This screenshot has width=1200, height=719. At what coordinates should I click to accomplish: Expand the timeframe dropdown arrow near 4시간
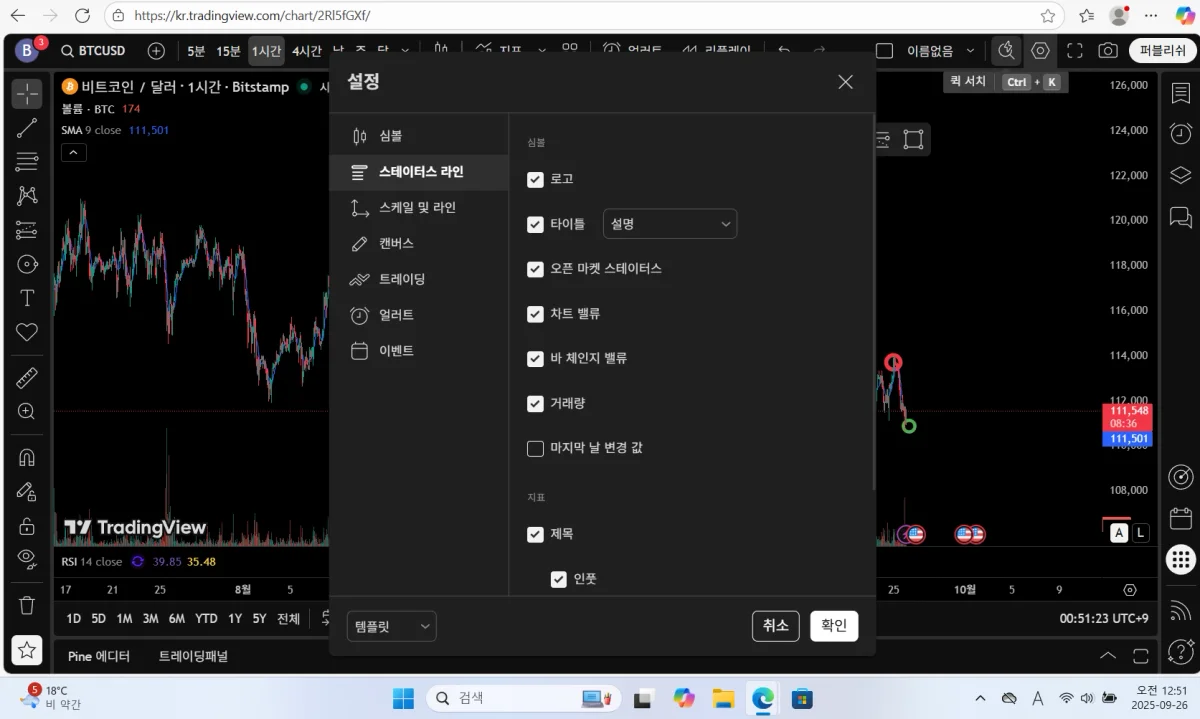[403, 50]
